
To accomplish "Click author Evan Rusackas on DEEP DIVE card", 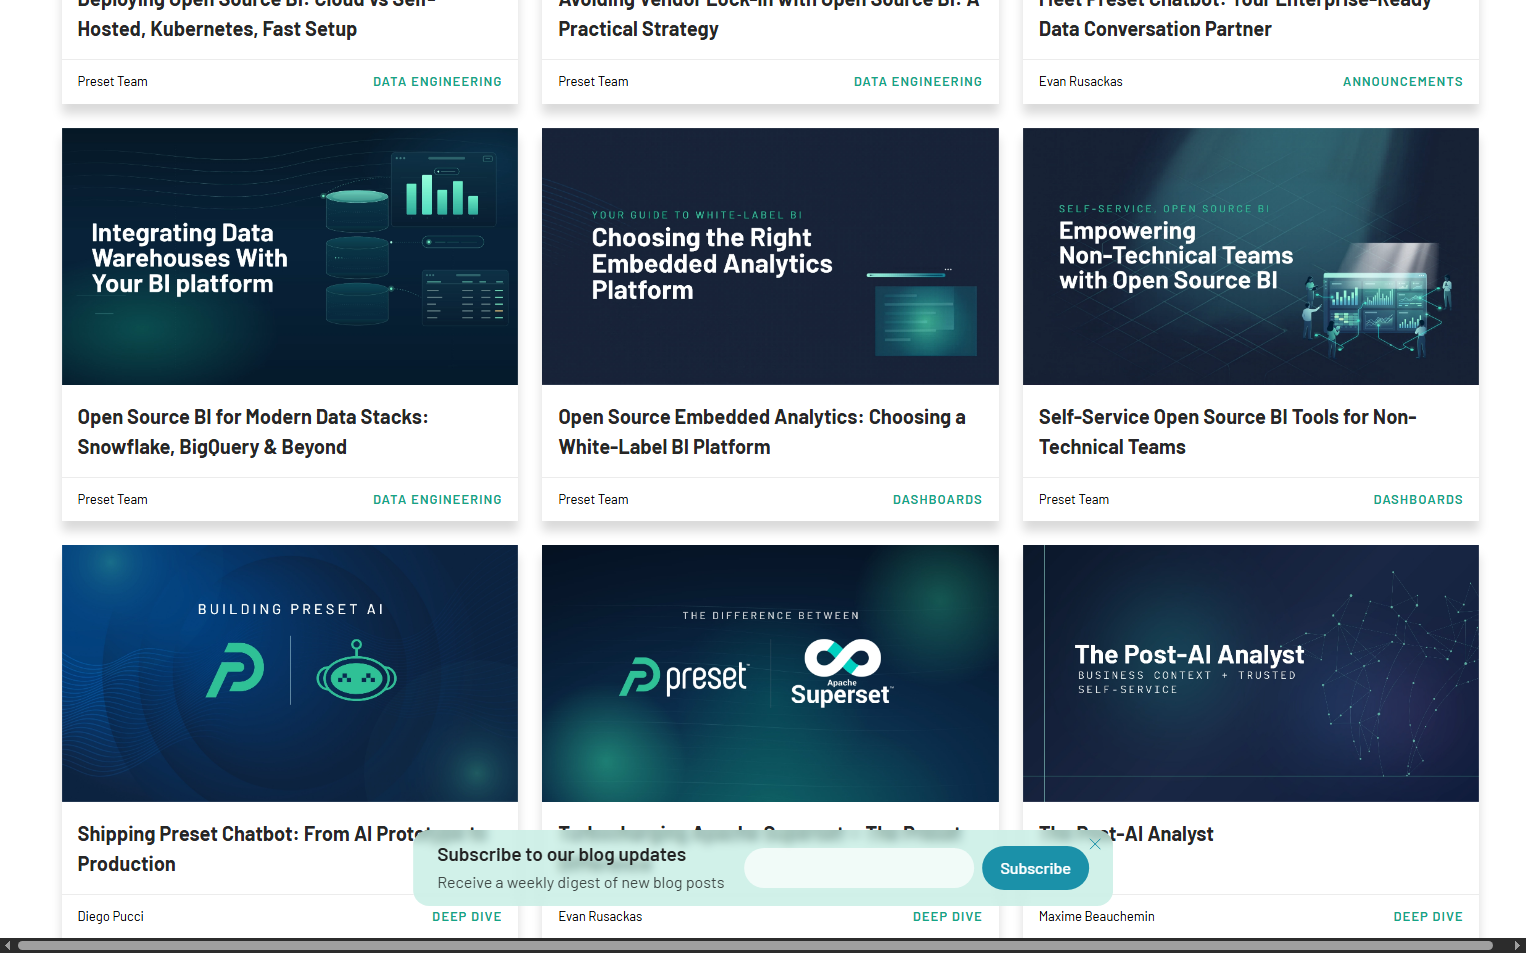I will tap(600, 917).
